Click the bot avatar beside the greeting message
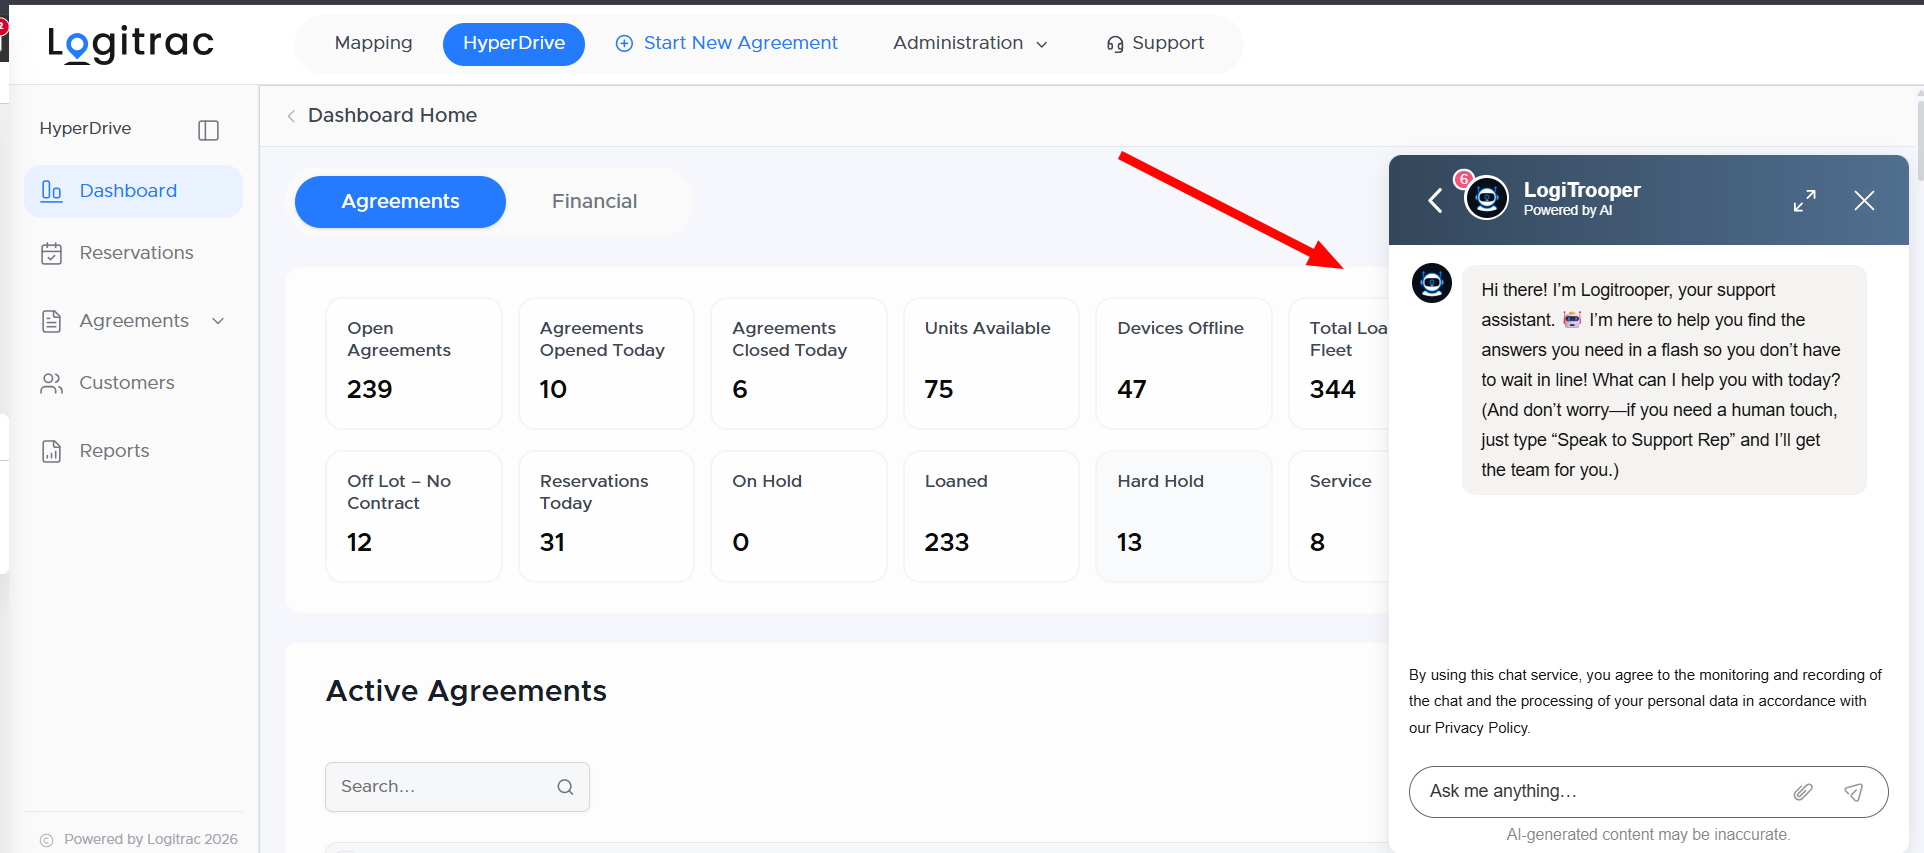This screenshot has width=1924, height=853. click(1432, 284)
